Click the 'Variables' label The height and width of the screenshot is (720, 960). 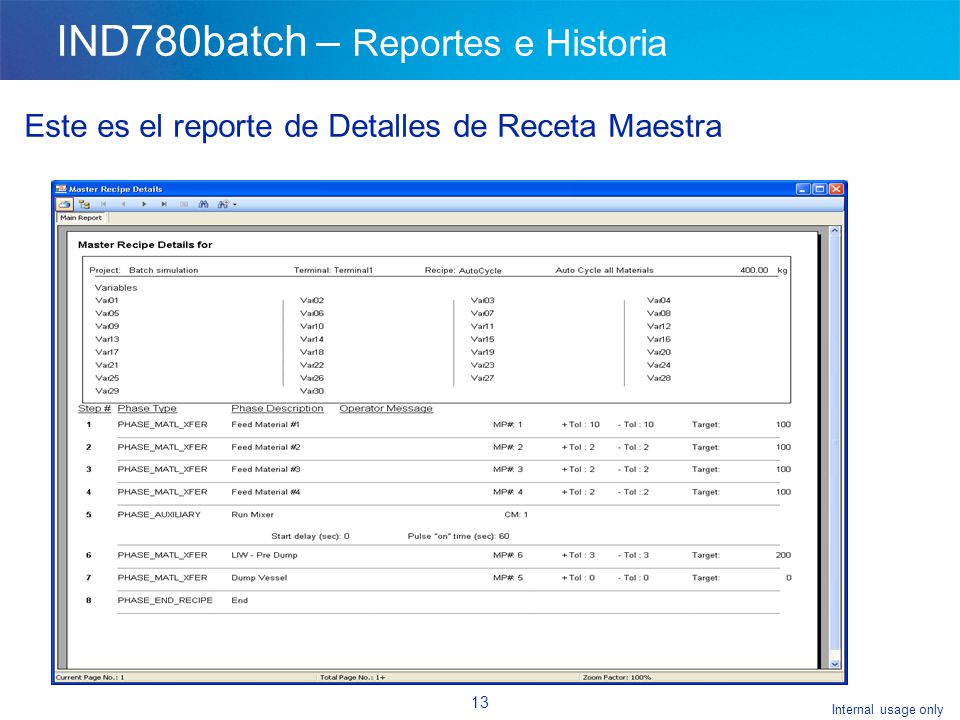point(116,288)
